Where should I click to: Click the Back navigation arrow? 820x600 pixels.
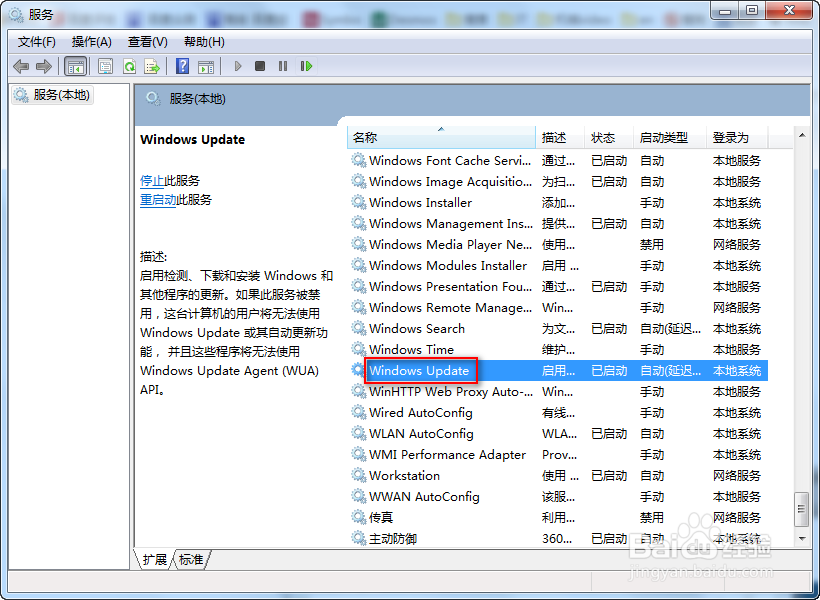(21, 67)
